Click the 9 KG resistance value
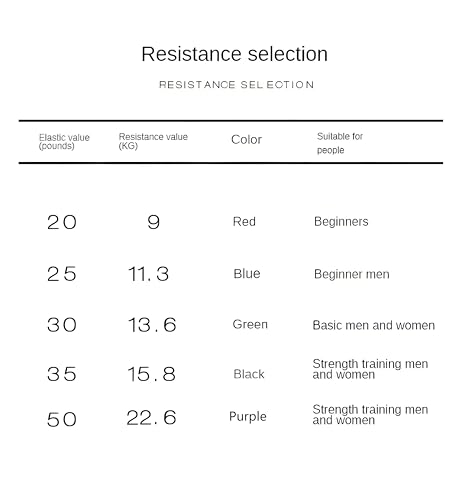466x500 pixels. coord(154,222)
